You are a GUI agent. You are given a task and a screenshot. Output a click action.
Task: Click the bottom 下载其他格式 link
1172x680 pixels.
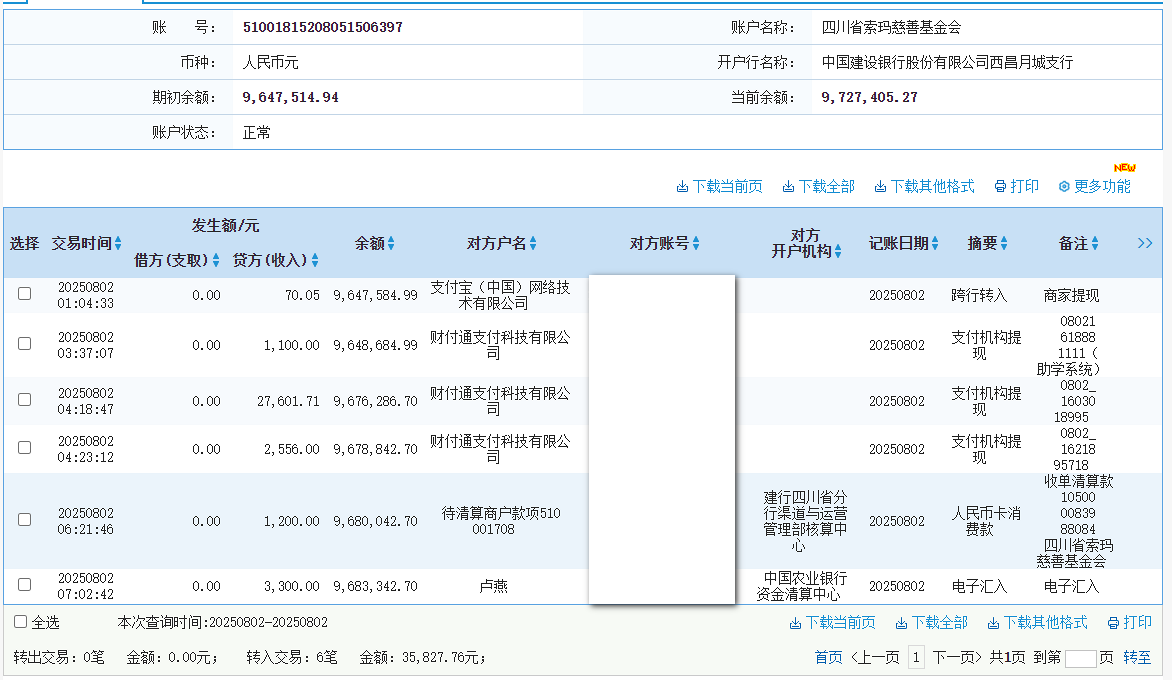1037,622
